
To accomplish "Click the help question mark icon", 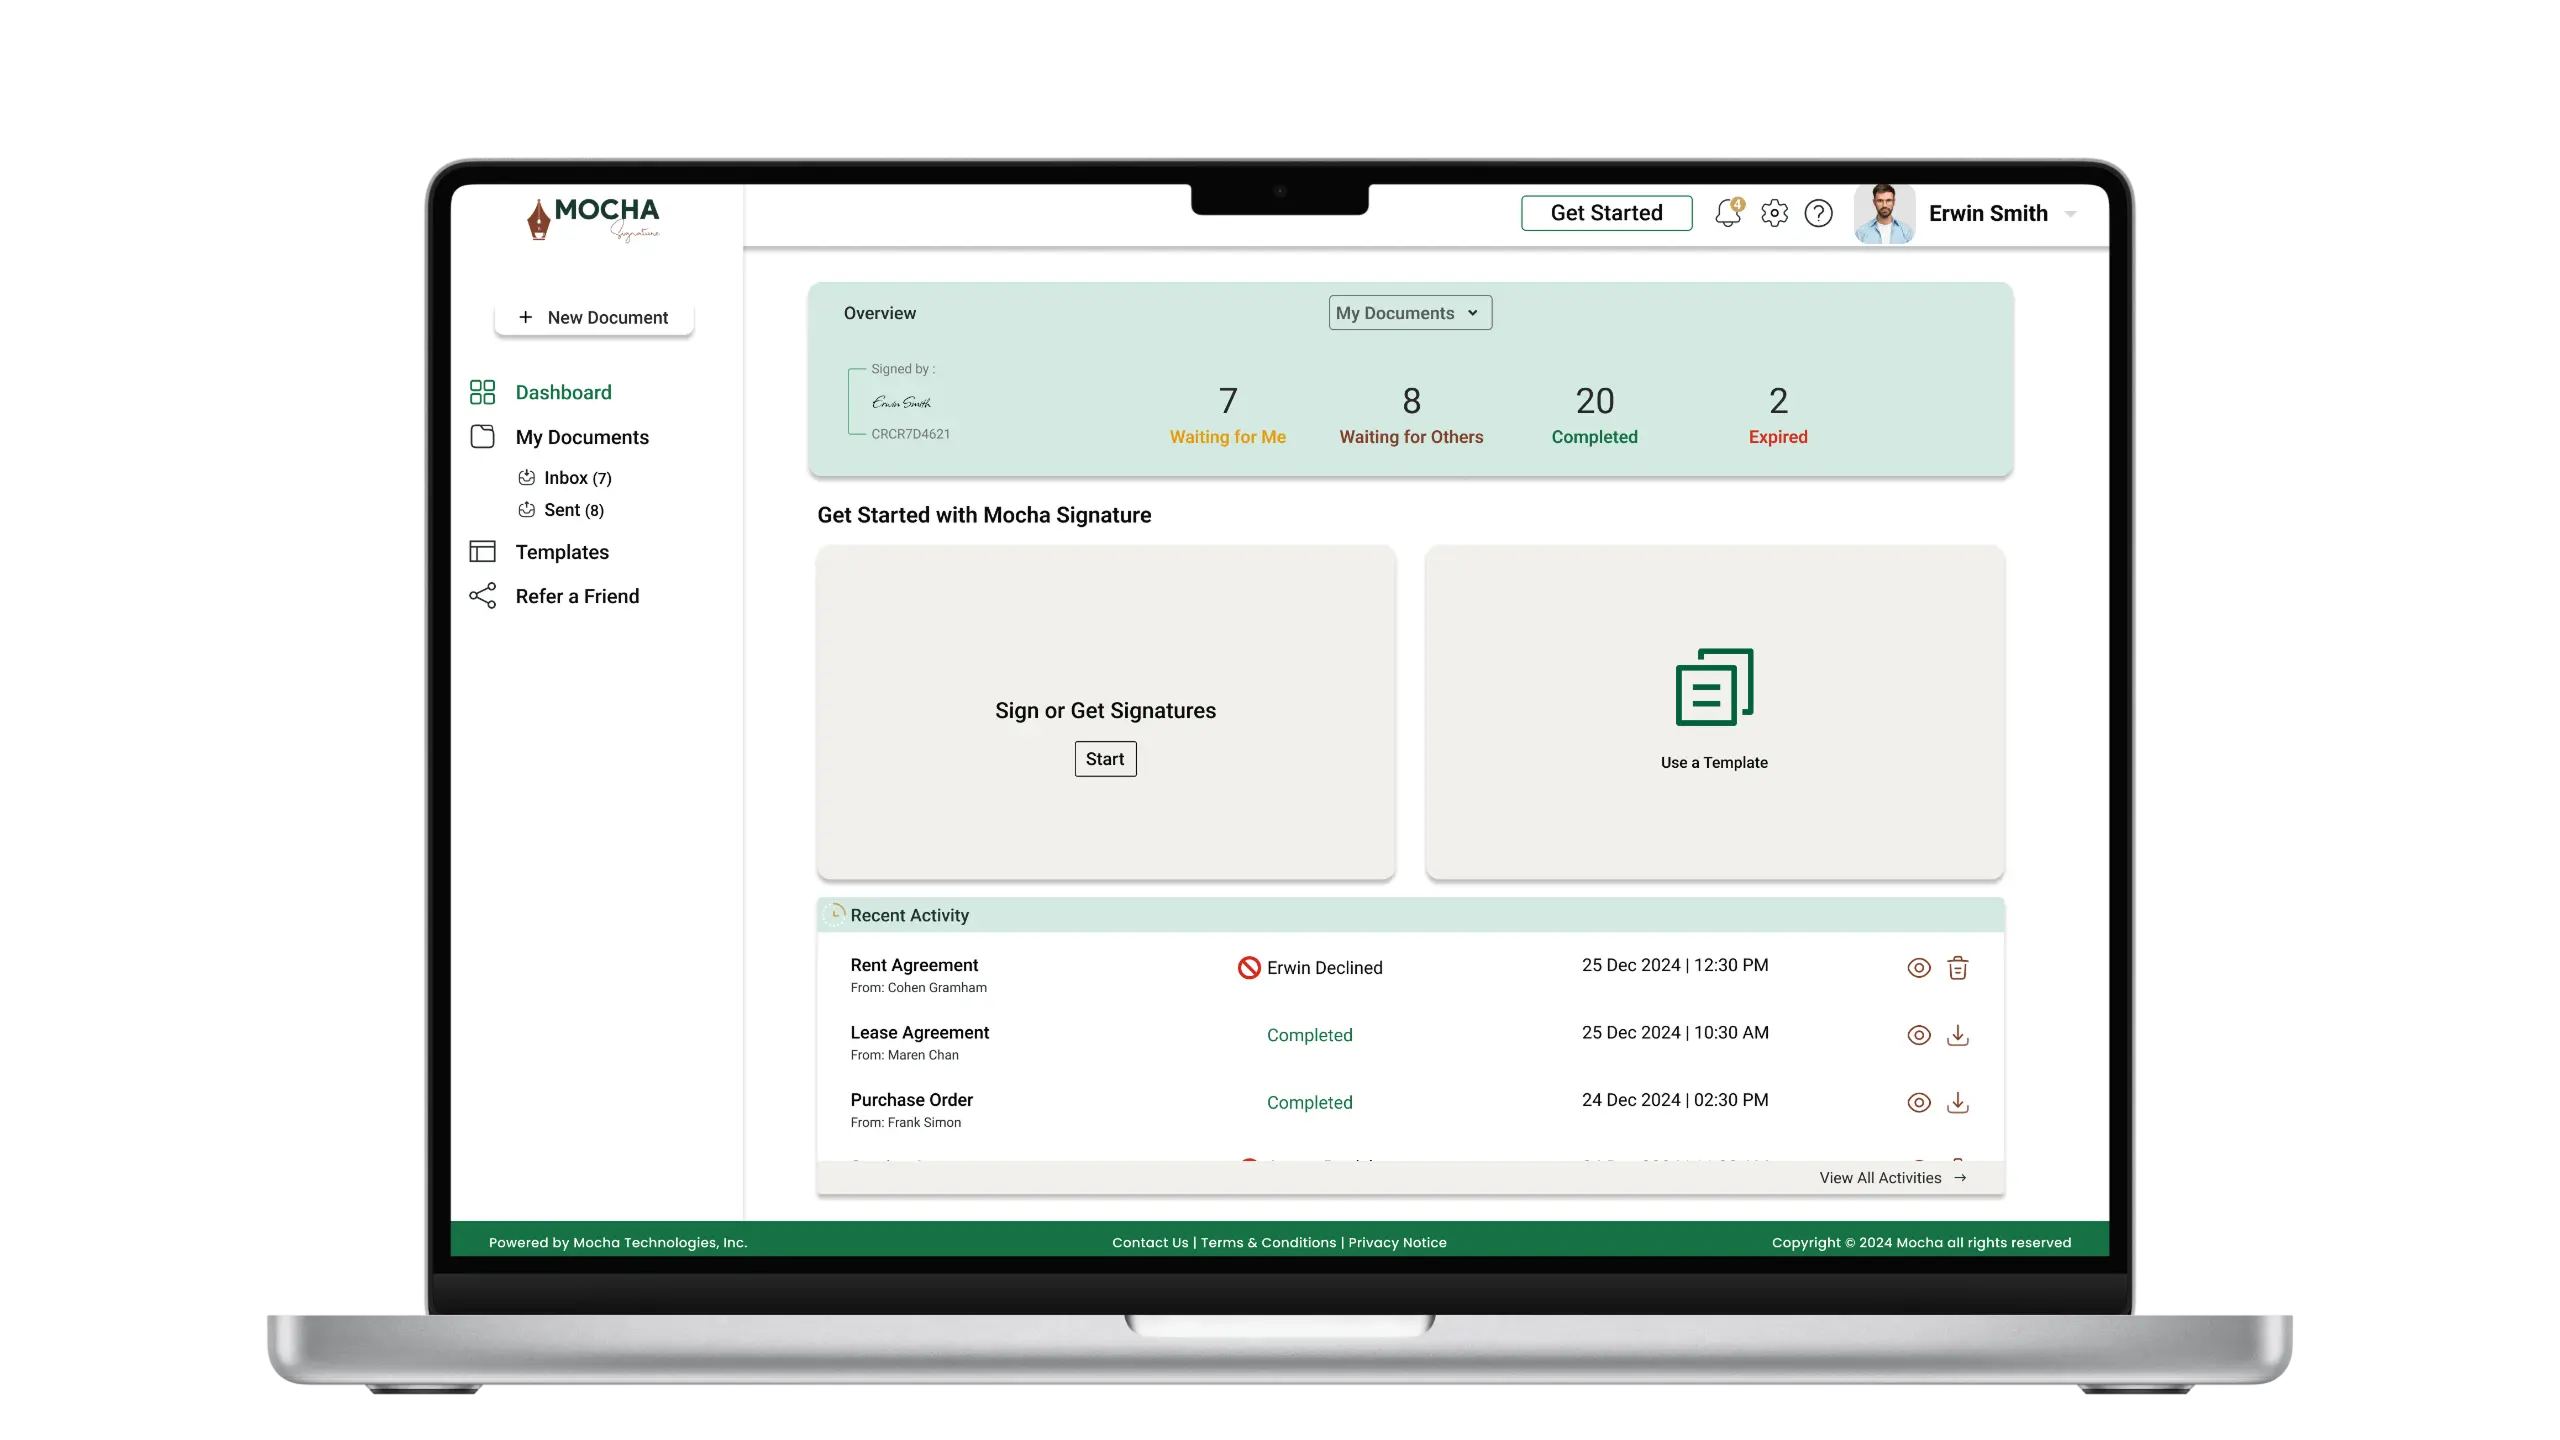I will (1818, 213).
